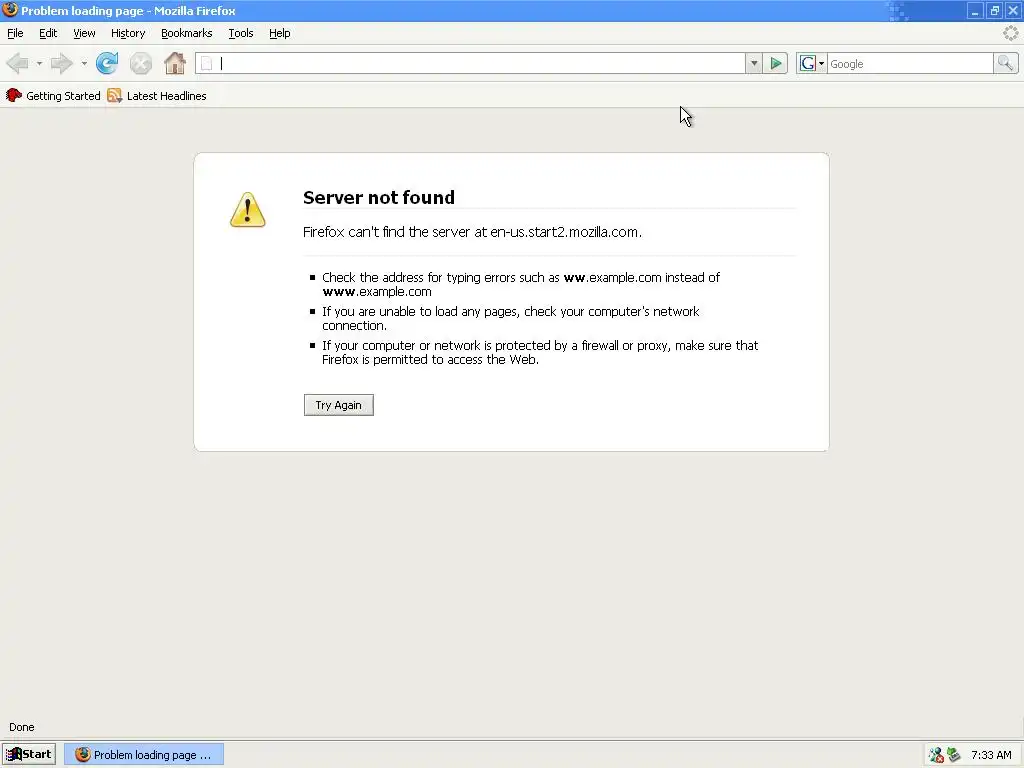This screenshot has height=768, width=1024.
Task: Open the Help menu
Action: coord(280,33)
